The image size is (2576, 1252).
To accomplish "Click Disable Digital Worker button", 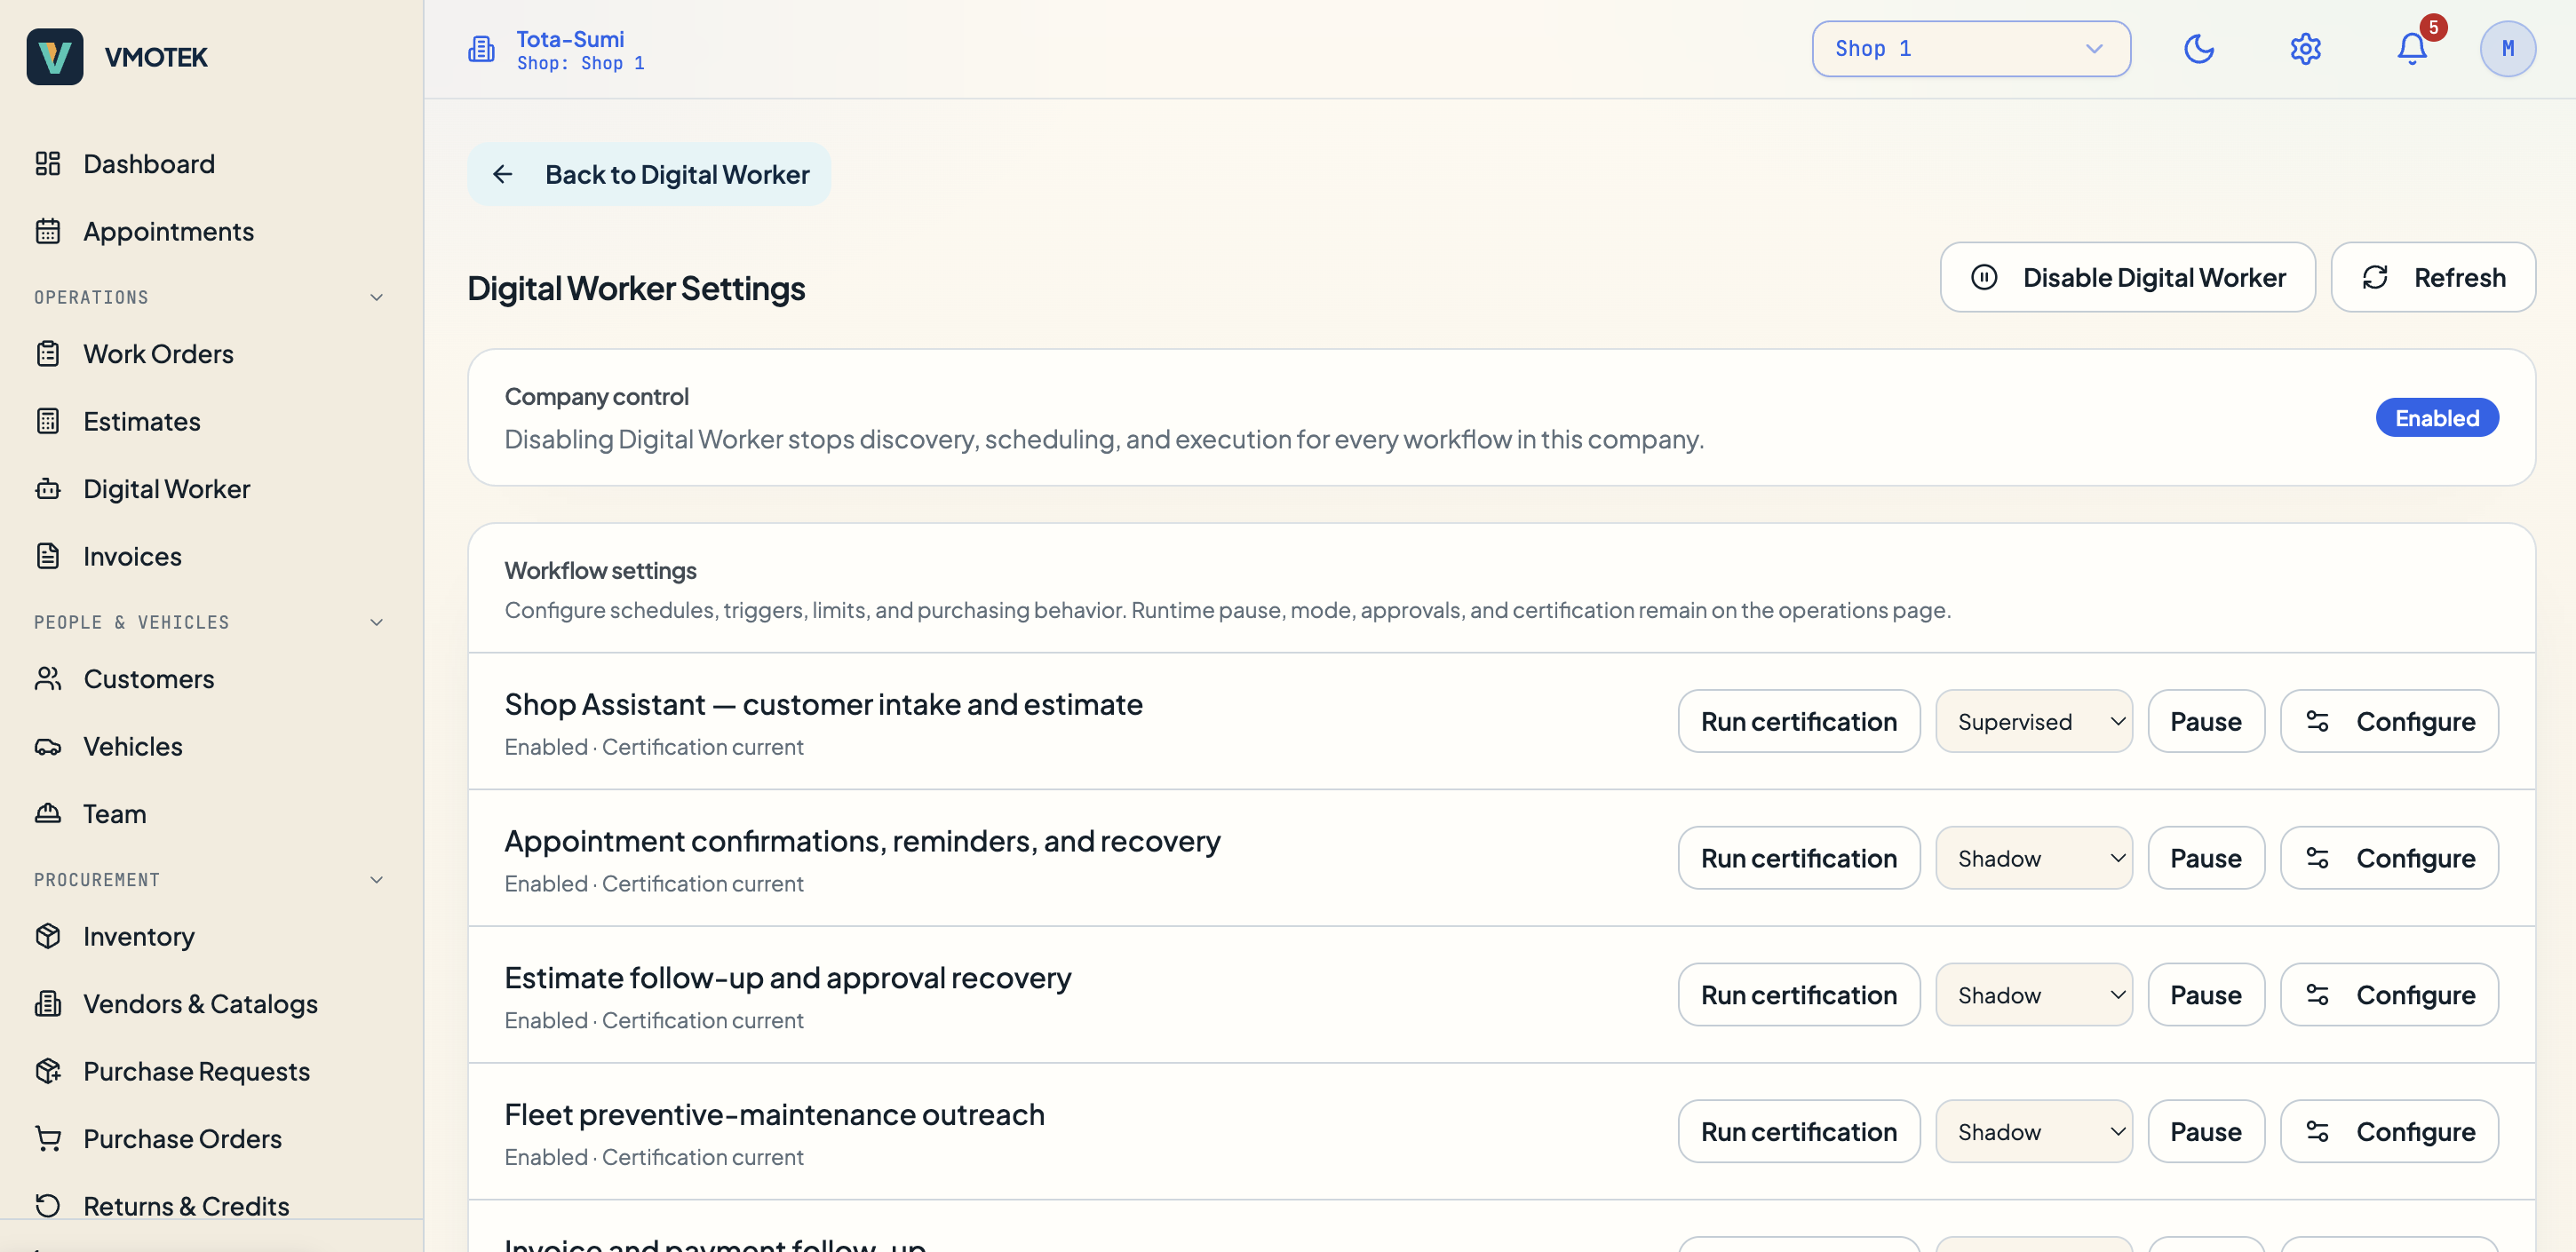I will pyautogui.click(x=2128, y=277).
